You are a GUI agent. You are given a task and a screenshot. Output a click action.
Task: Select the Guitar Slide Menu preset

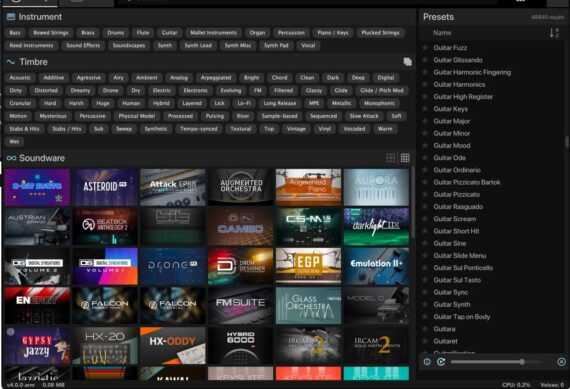click(x=459, y=255)
